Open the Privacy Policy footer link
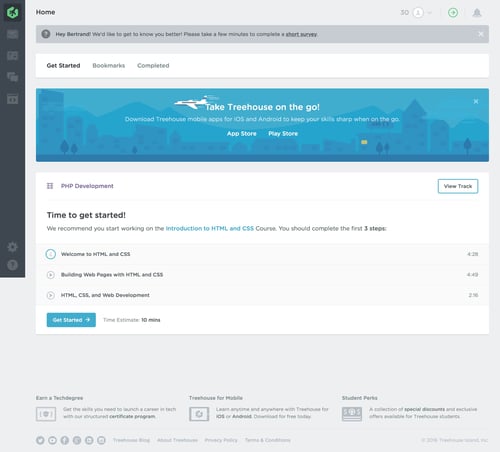Screen dimensions: 500x452 point(221,440)
